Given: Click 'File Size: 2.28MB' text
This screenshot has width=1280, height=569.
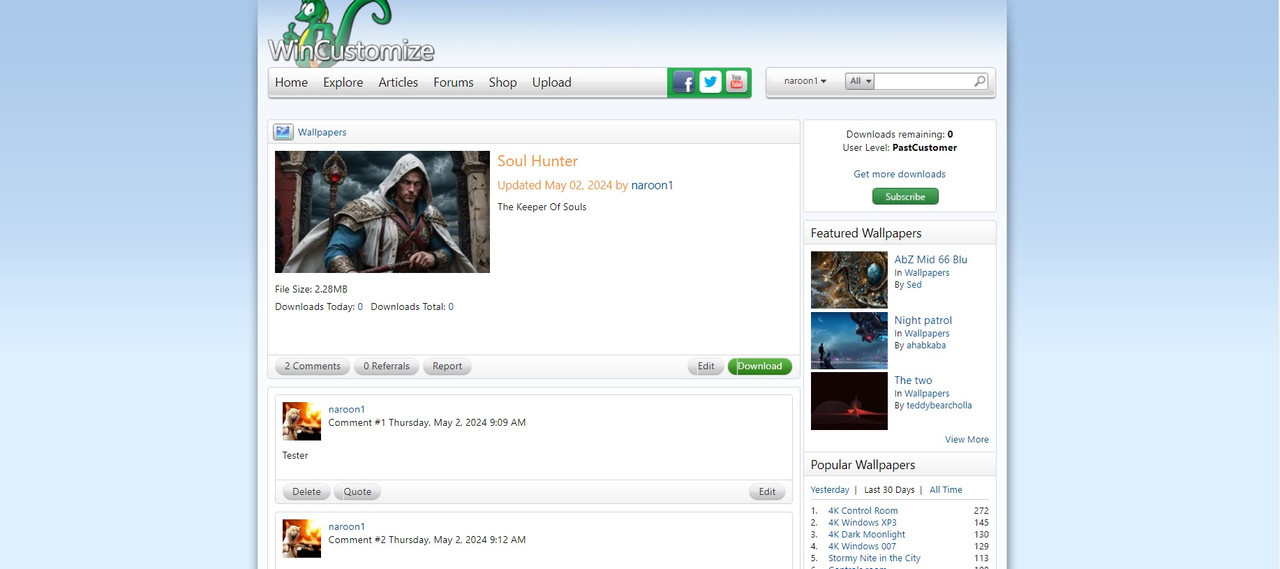Looking at the screenshot, I should click(x=311, y=289).
